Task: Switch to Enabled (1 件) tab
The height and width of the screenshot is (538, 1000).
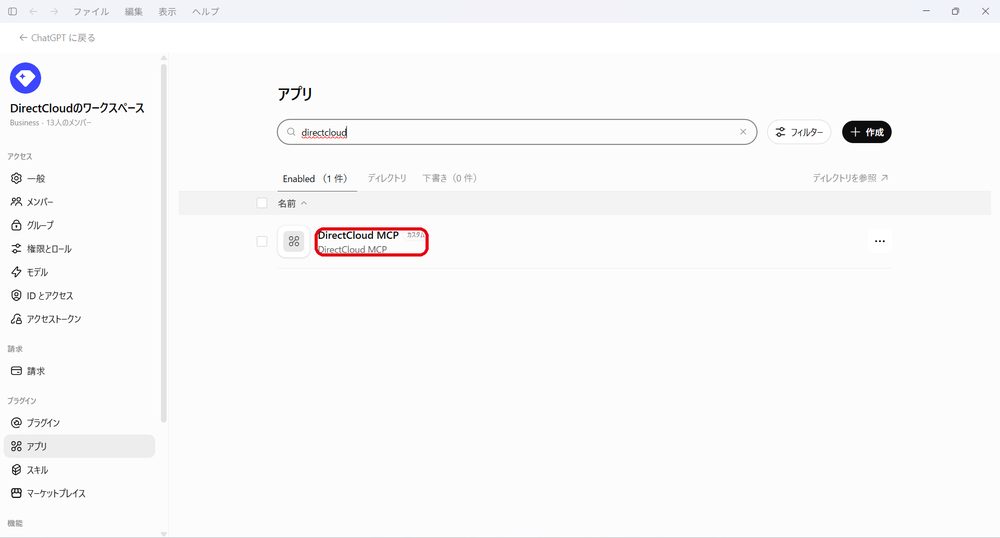Action: click(315, 178)
